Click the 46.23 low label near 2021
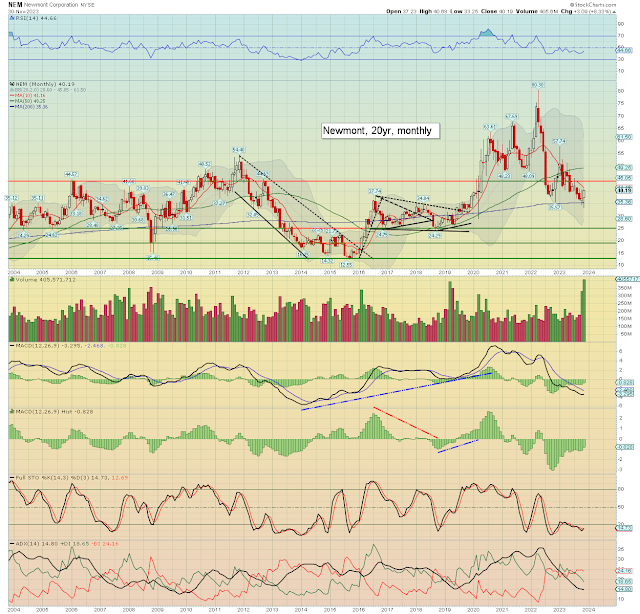The image size is (640, 614). coord(504,176)
